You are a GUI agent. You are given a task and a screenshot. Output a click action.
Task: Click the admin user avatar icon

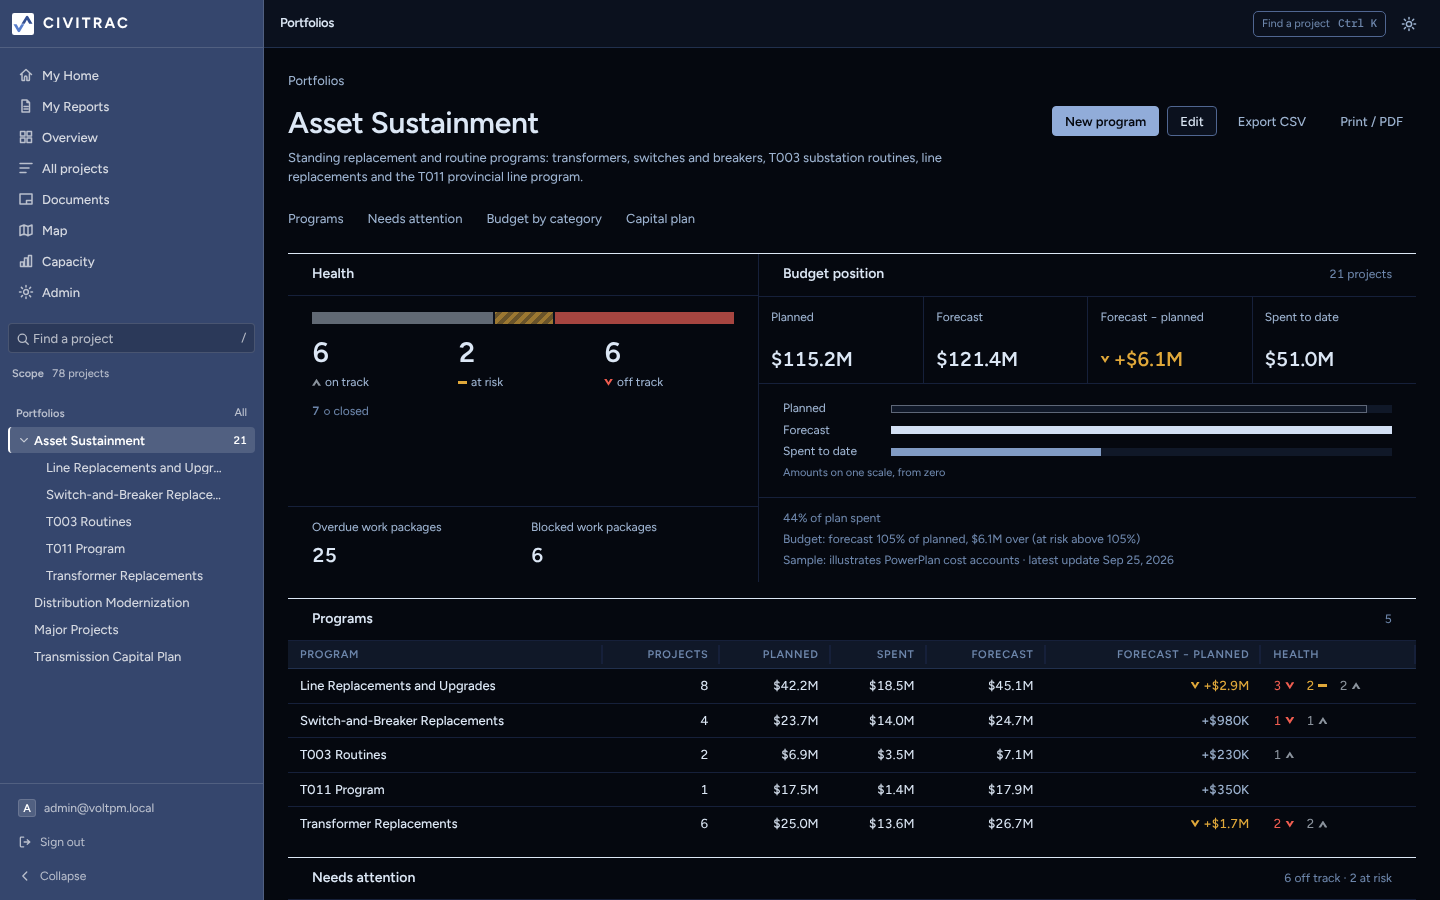pyautogui.click(x=27, y=808)
